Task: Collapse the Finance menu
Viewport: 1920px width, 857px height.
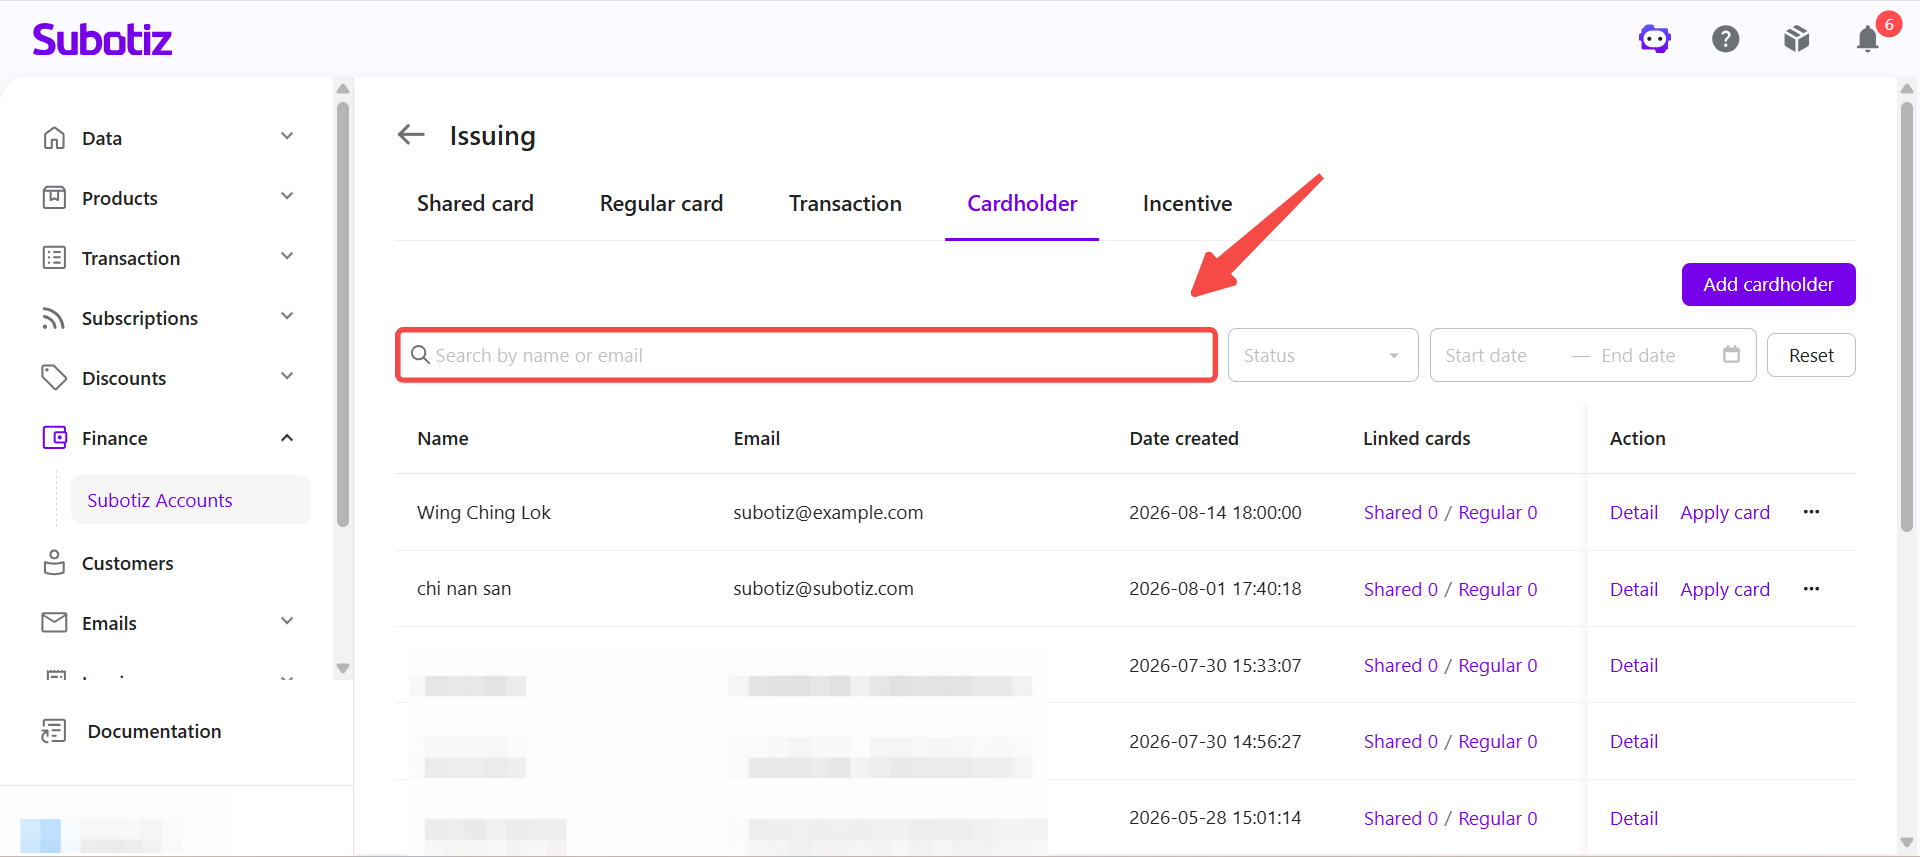Action: 287,438
